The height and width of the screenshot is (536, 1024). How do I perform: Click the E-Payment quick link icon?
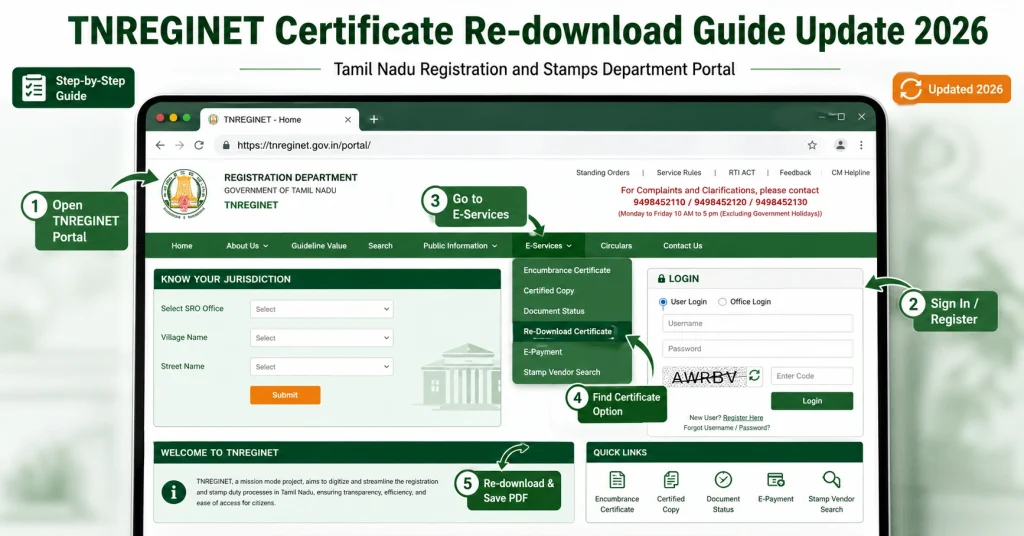tap(776, 480)
